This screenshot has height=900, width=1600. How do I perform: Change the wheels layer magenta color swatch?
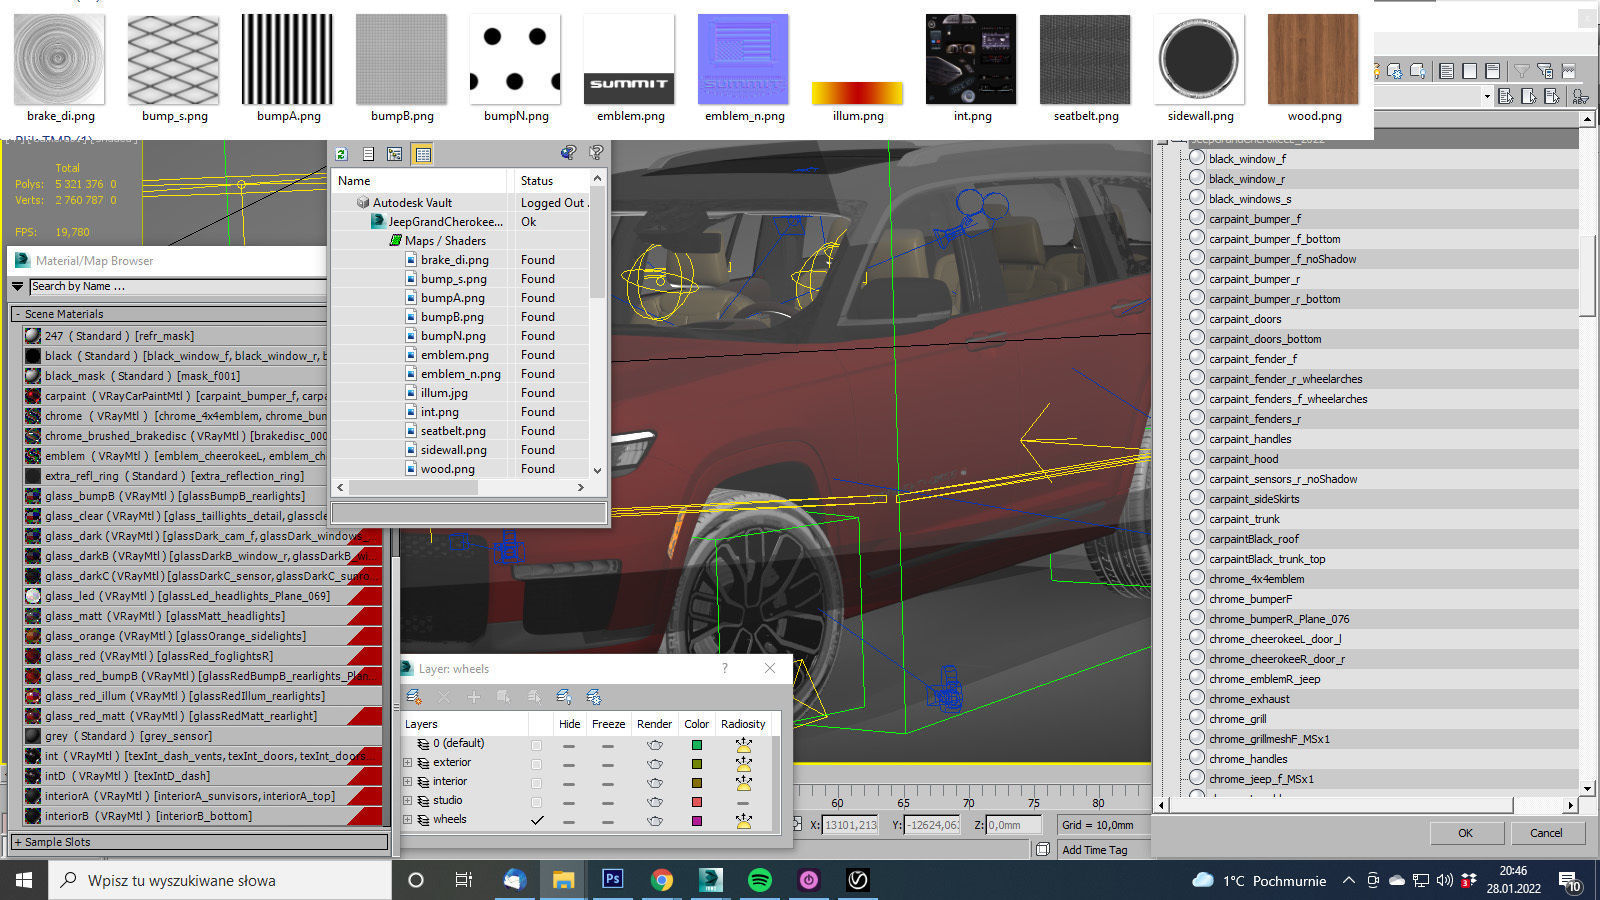point(697,821)
